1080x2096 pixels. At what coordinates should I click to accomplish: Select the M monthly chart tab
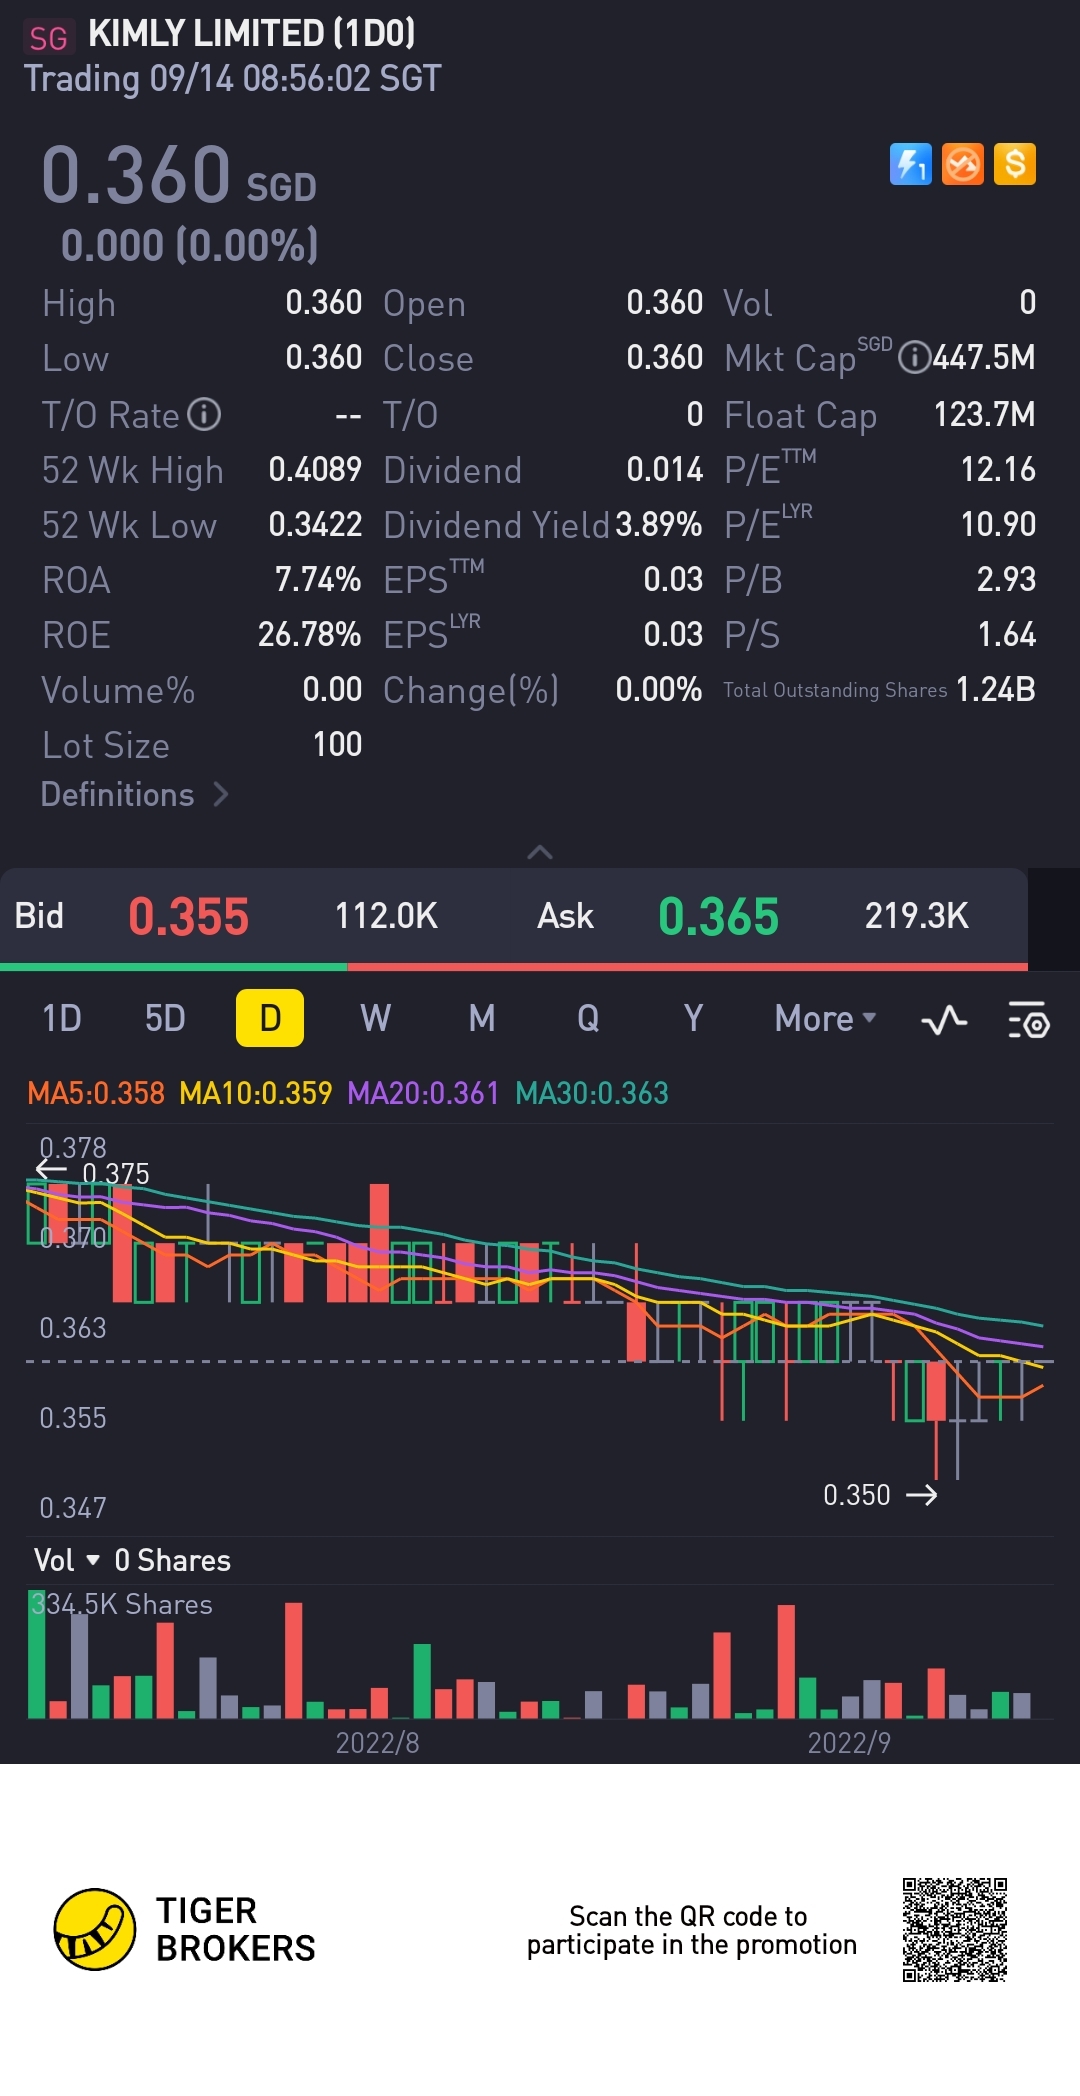click(482, 1018)
